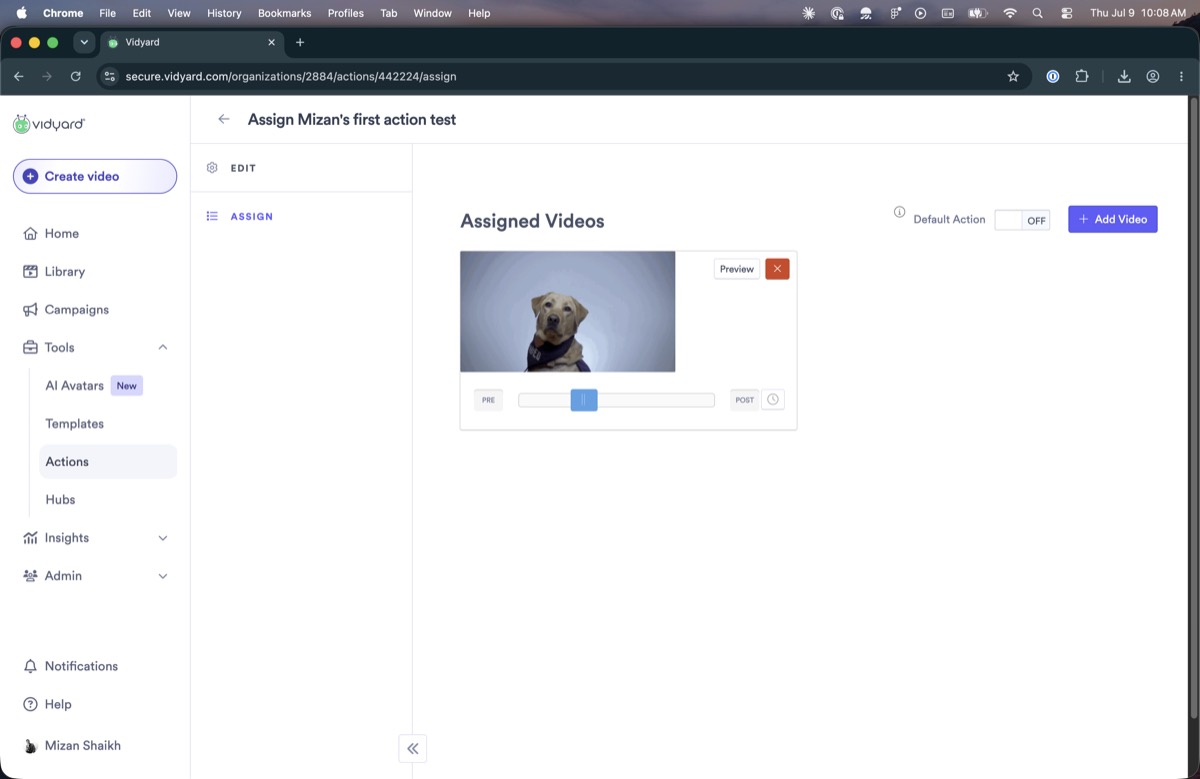1200x779 pixels.
Task: Click the Vidyard logo
Action: (49, 124)
